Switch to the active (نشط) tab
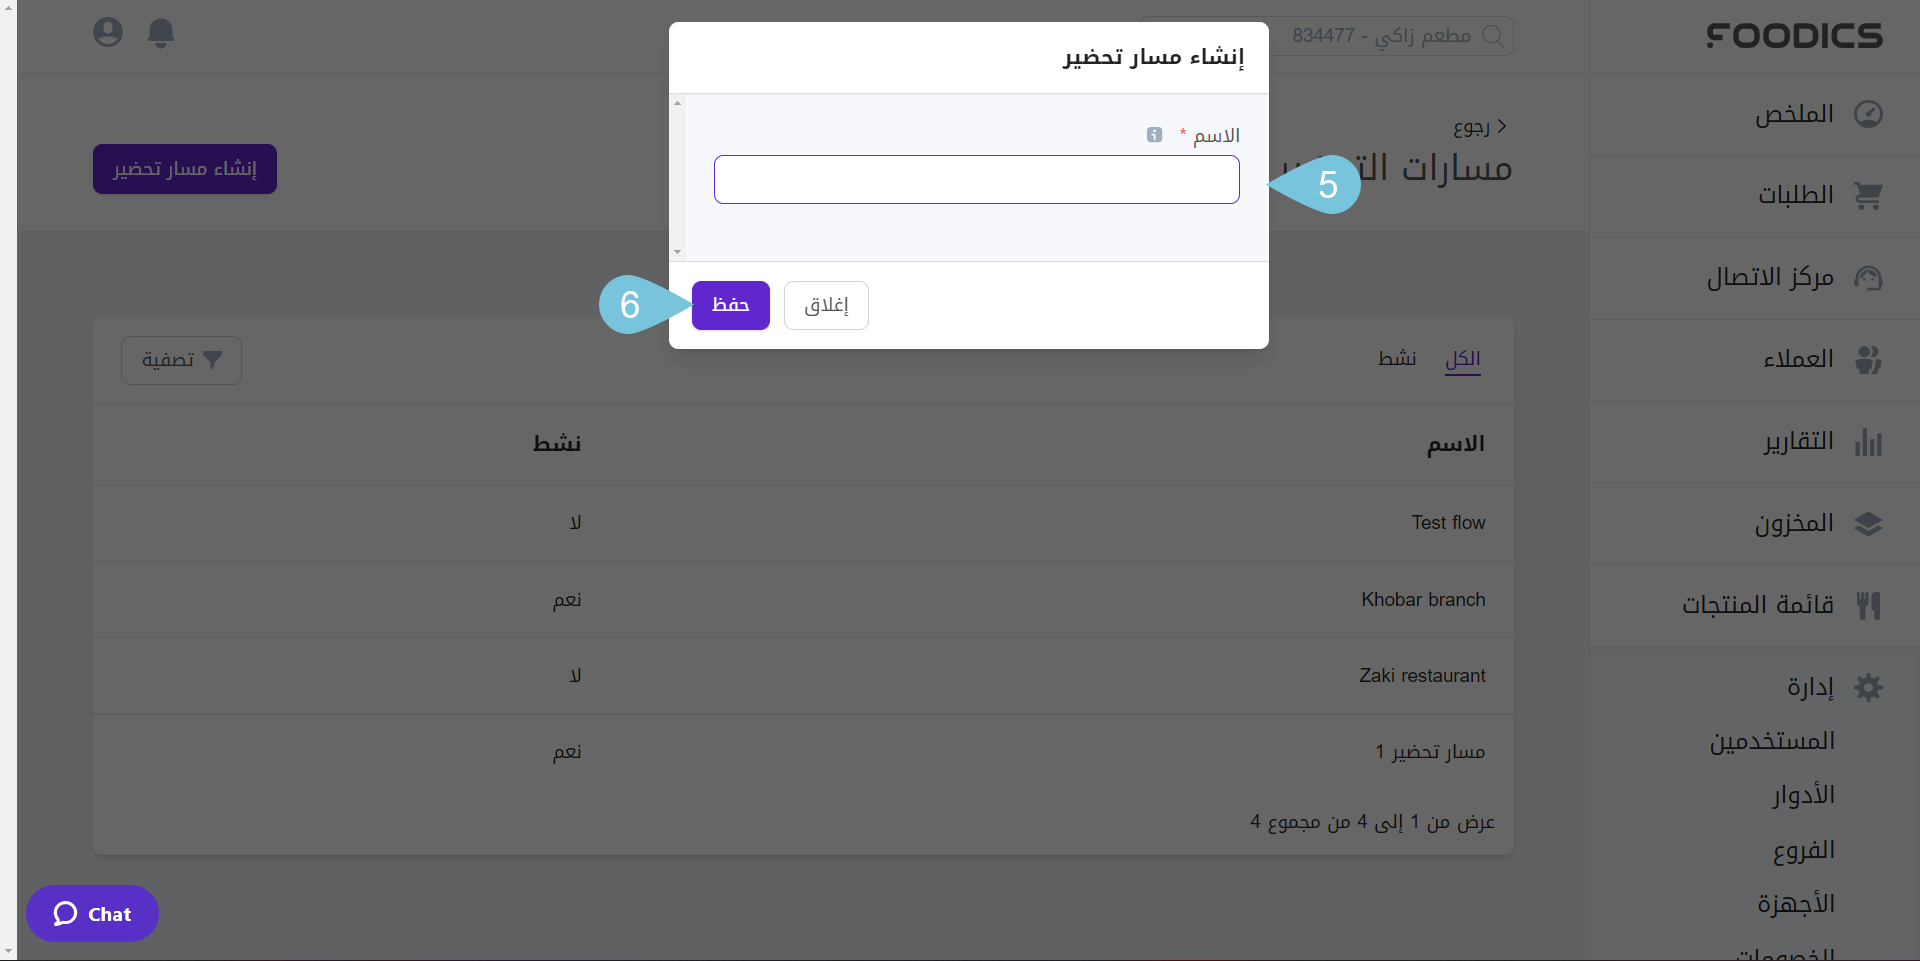The width and height of the screenshot is (1920, 961). (1396, 359)
